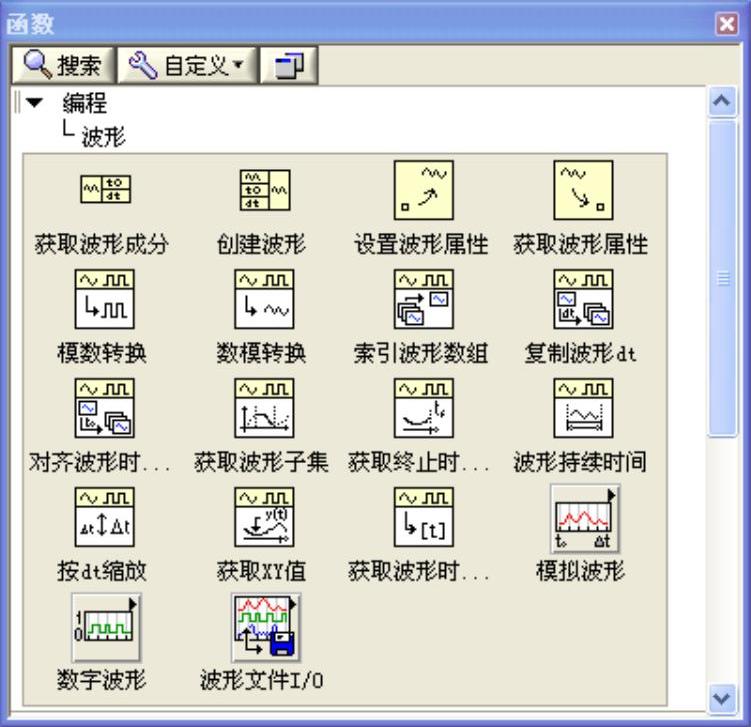Click the 获取XY值 text label
This screenshot has width=751, height=727.
pyautogui.click(x=261, y=571)
